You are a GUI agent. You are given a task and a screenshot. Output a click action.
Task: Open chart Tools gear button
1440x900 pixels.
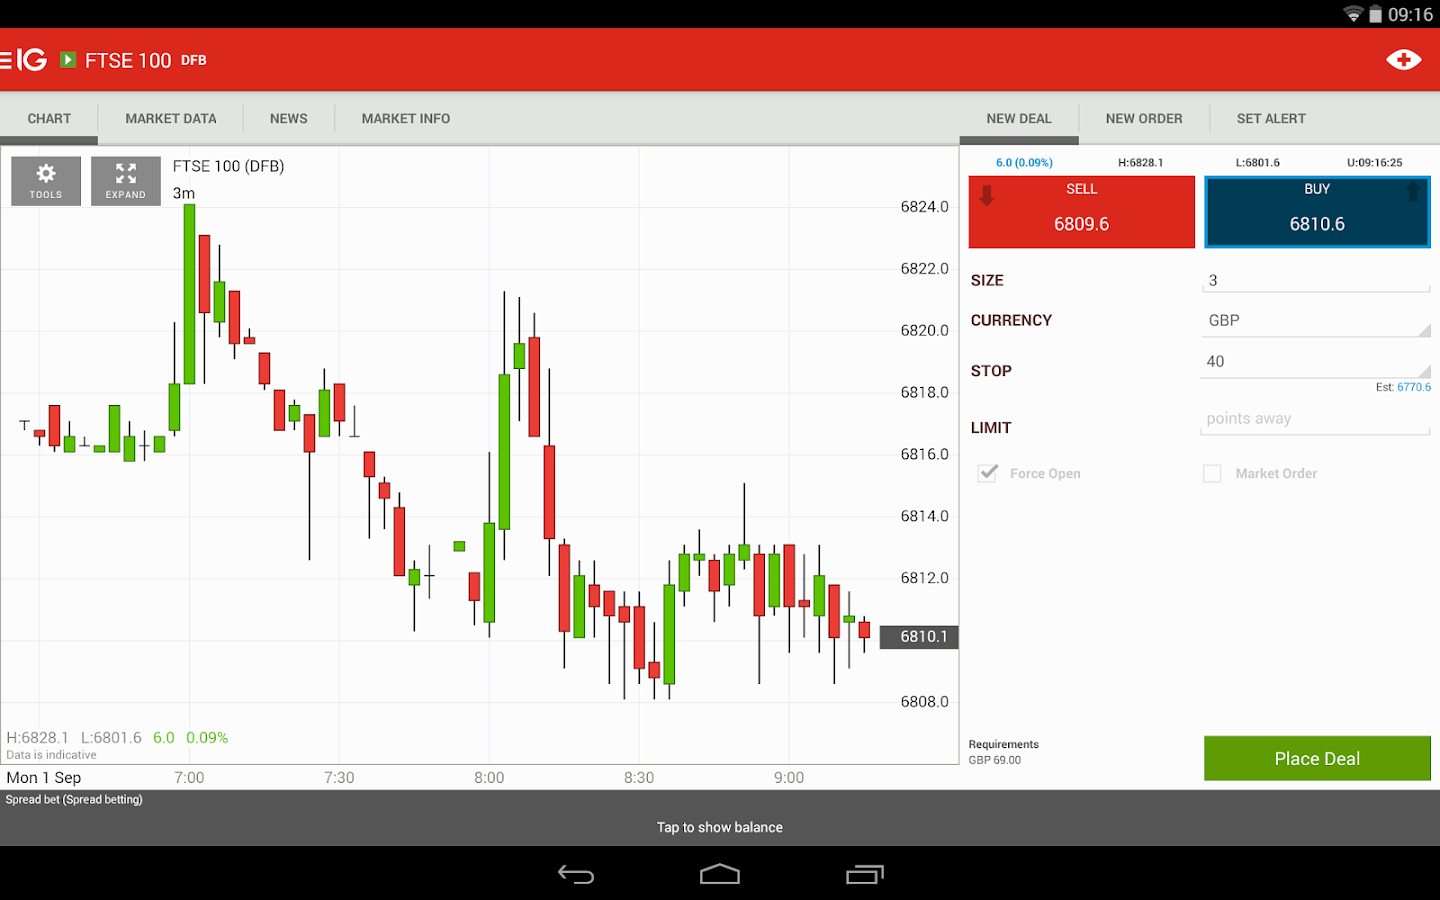pos(46,181)
